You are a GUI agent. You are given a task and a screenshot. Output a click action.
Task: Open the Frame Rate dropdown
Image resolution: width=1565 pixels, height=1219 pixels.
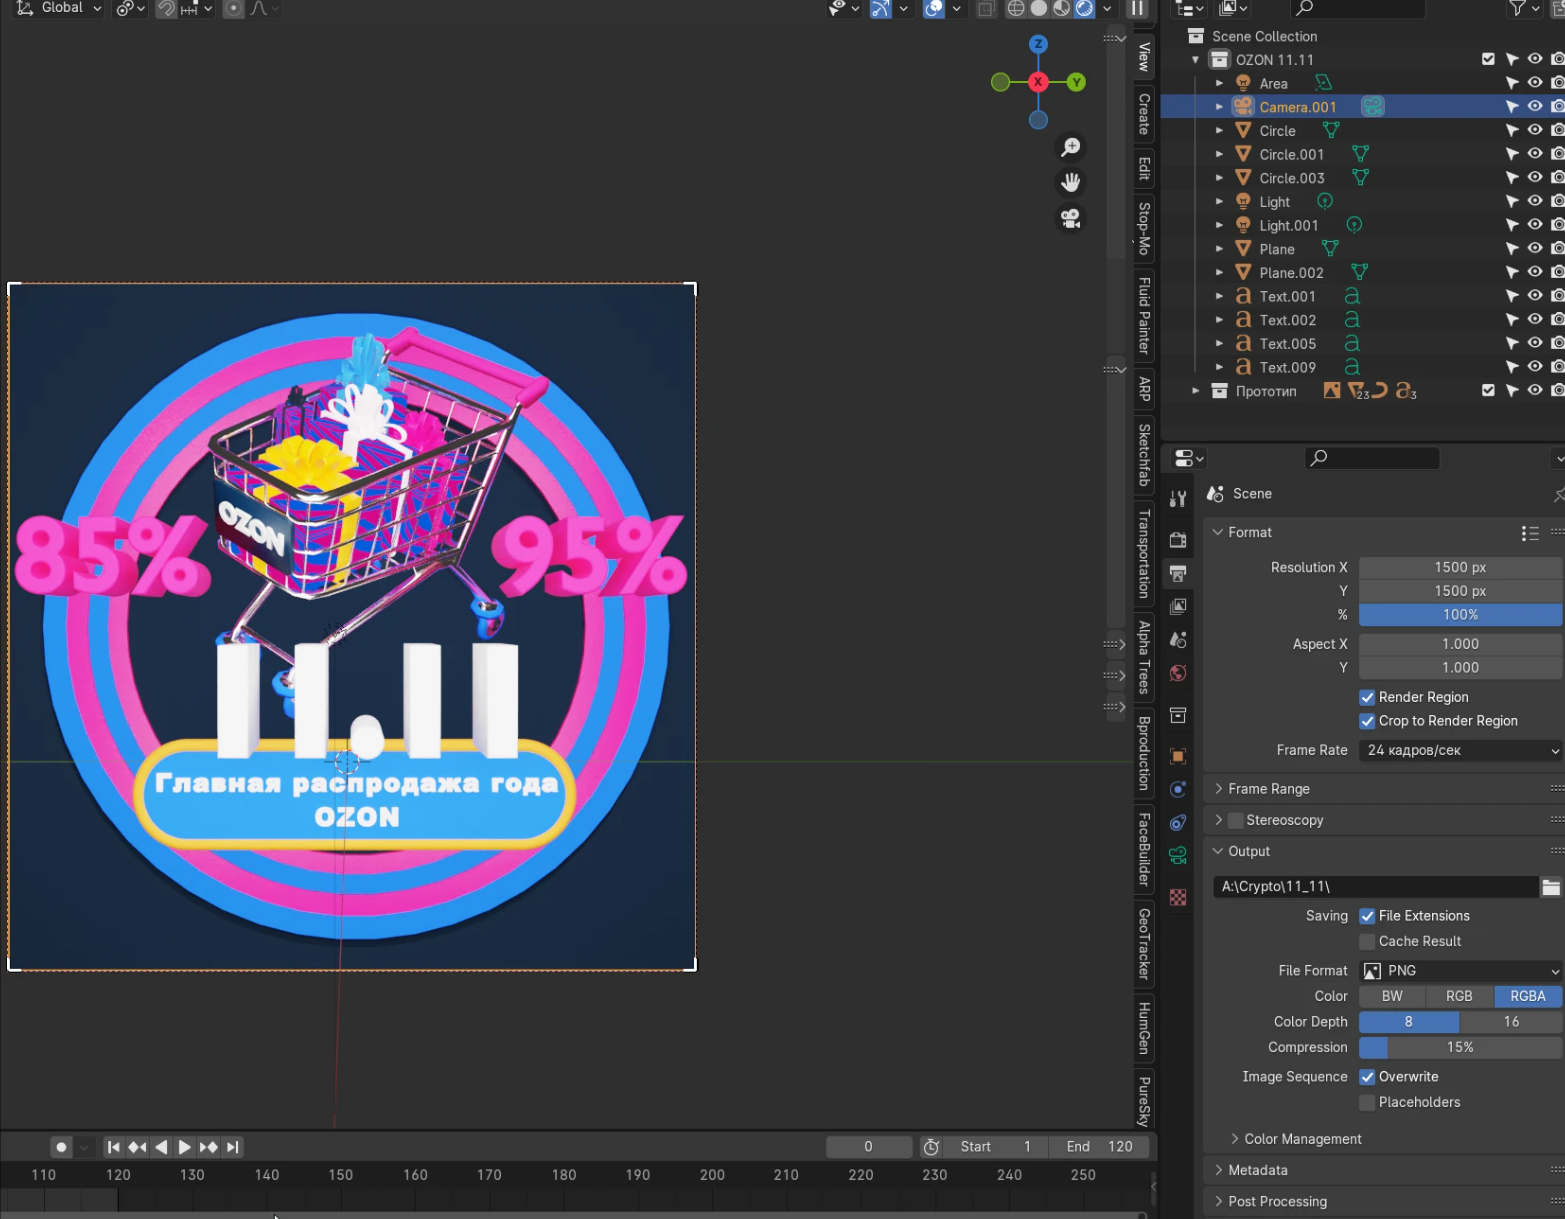1460,750
